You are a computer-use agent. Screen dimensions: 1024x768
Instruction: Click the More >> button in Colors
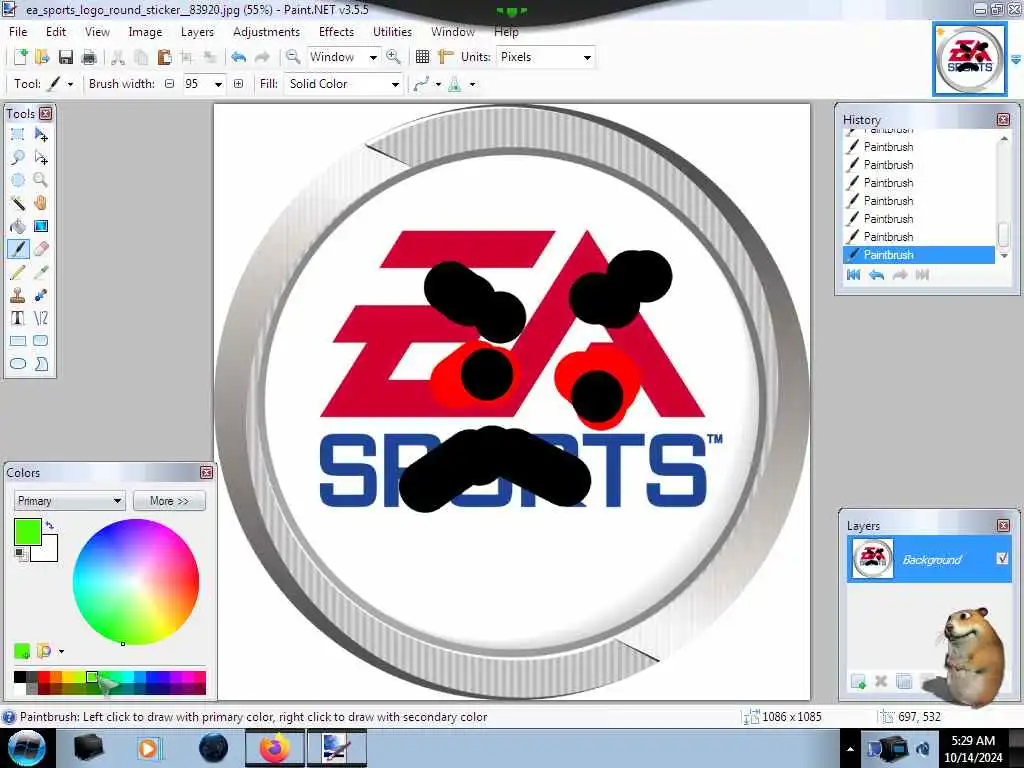(x=169, y=501)
